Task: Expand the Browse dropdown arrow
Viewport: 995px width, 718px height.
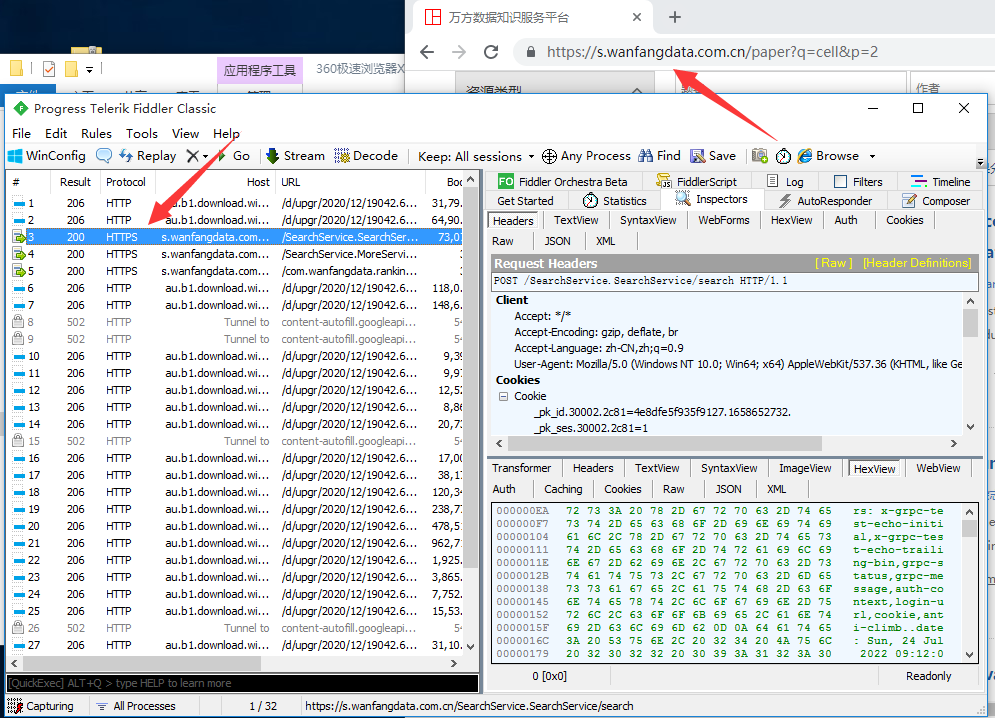Action: click(873, 156)
